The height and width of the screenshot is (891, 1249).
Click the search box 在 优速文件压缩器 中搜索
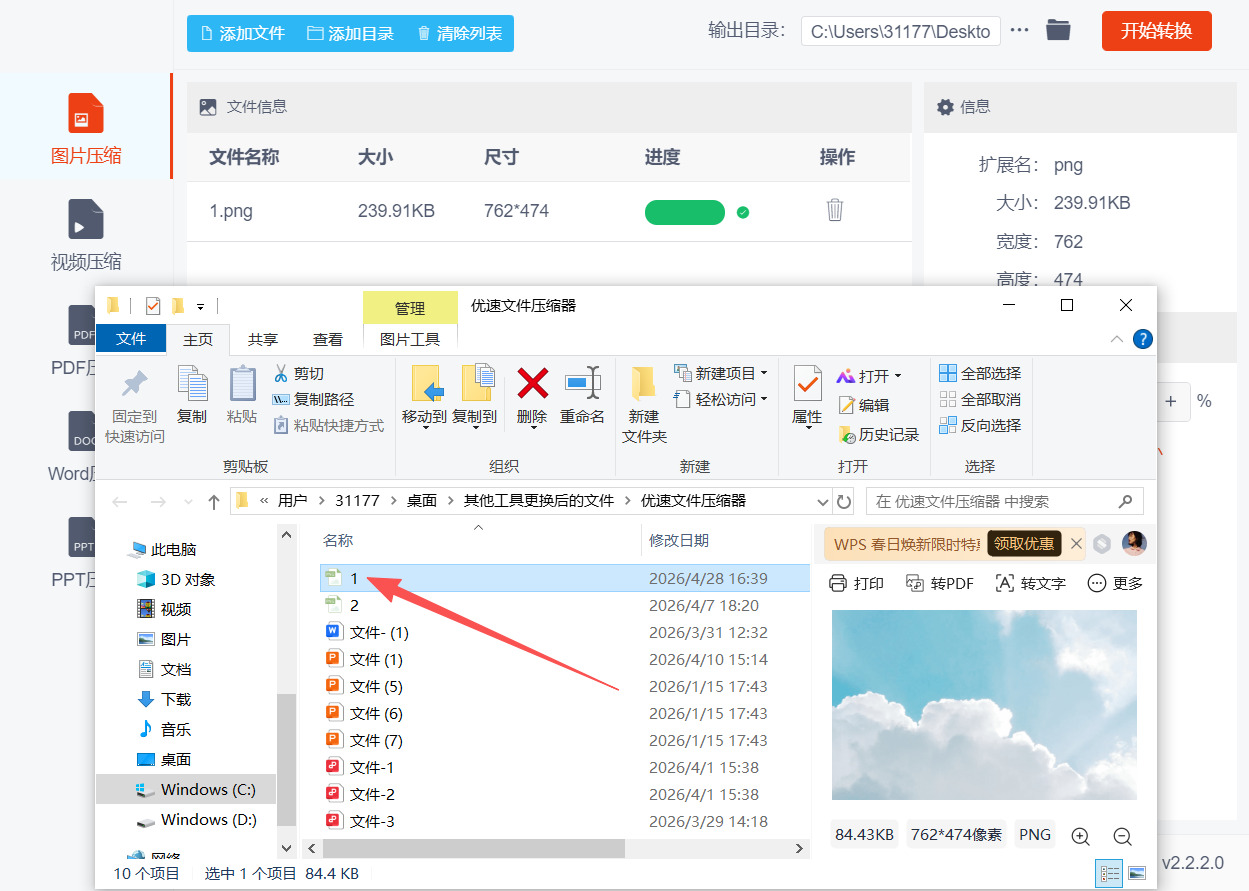(1005, 501)
